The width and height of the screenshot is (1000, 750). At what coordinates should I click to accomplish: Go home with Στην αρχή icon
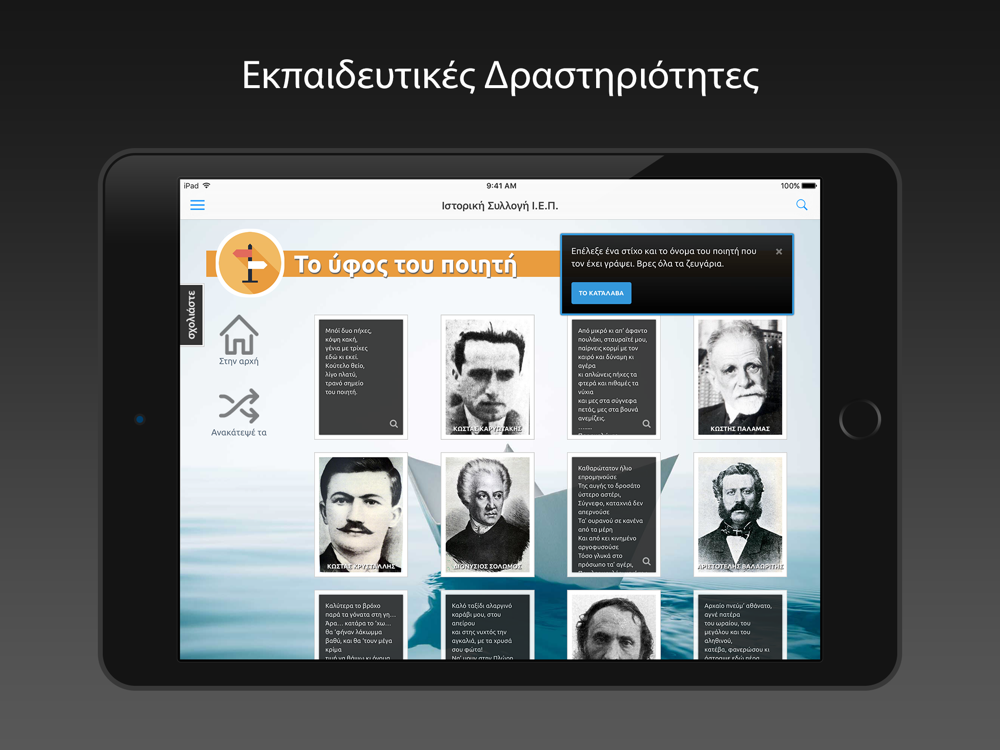pos(239,341)
